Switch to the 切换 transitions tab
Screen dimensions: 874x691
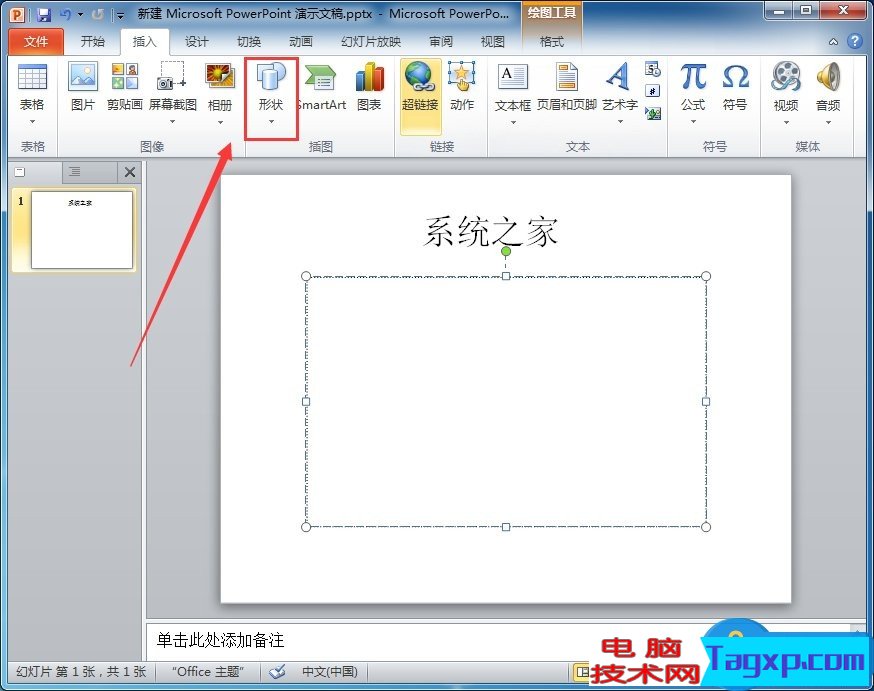pos(249,41)
